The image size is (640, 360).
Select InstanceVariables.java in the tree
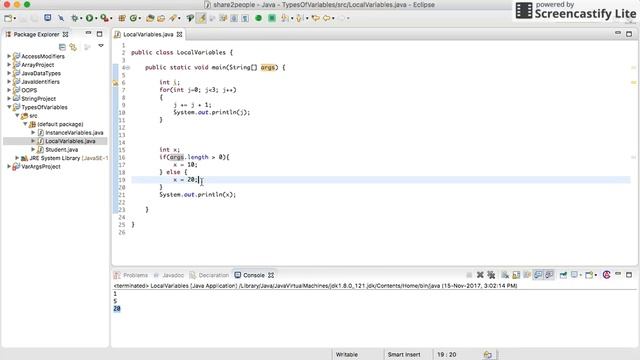74,133
